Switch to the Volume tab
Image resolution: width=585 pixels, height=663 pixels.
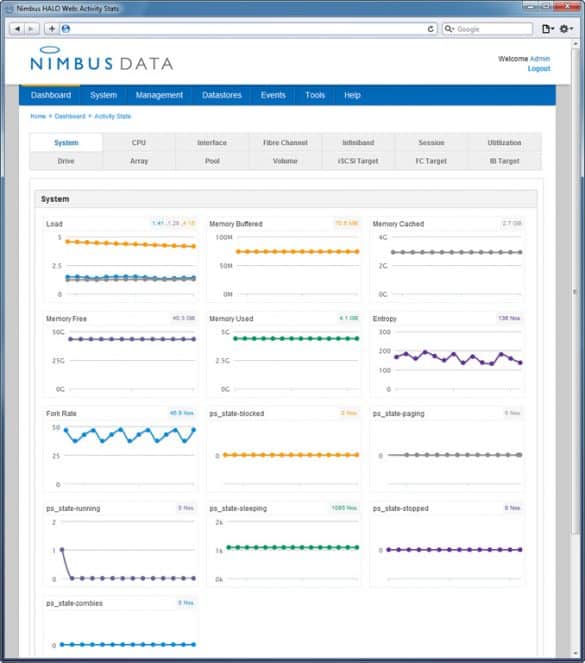point(285,161)
